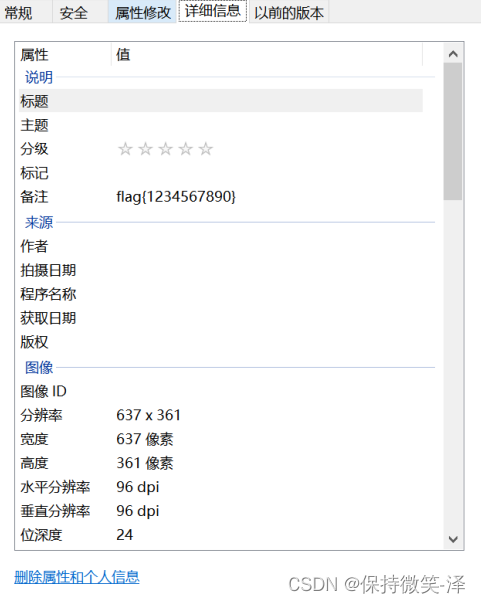Set rating to two stars

145,149
